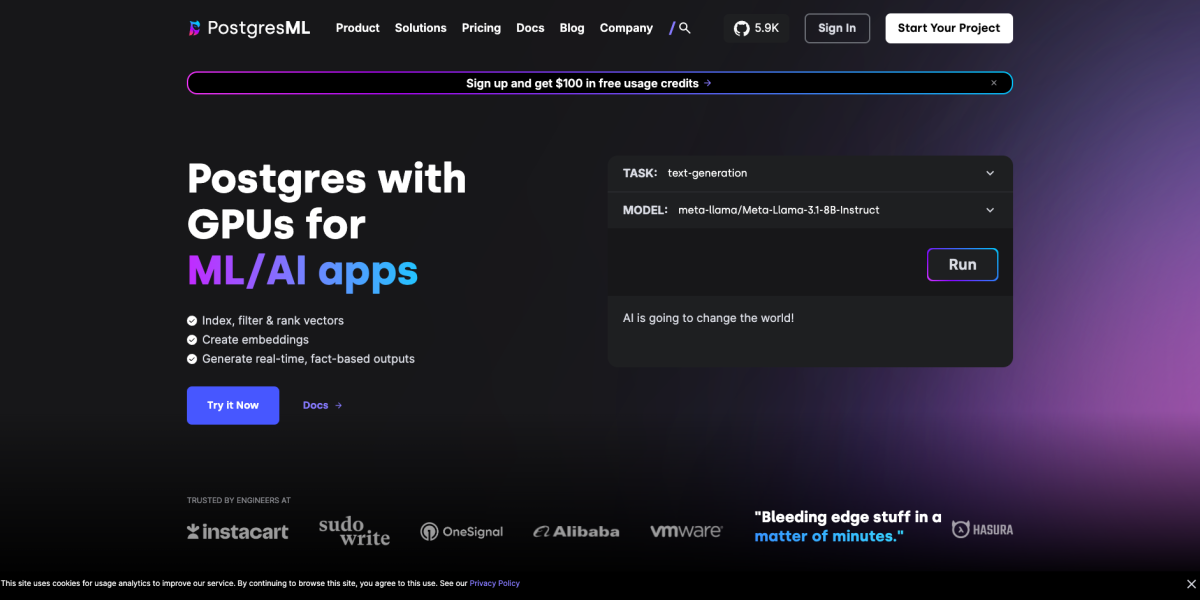Click the AI prompt text input area
This screenshot has height=600, width=1200.
[x=810, y=330]
